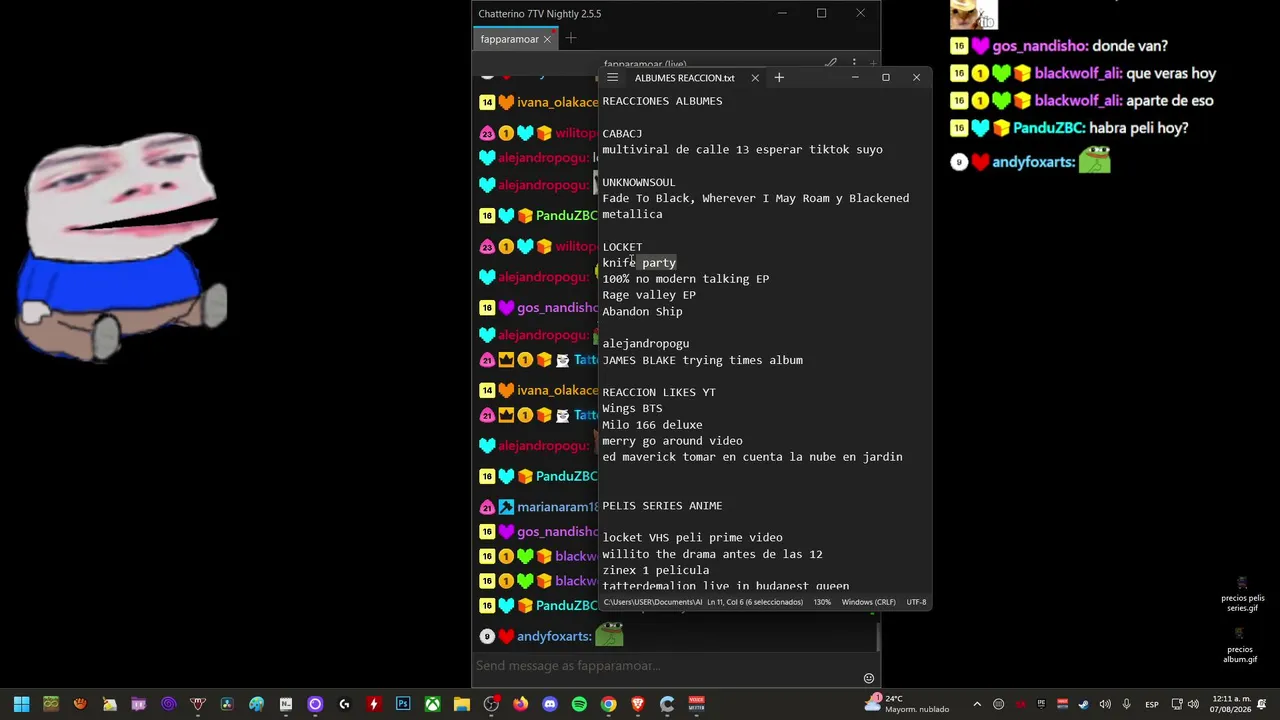Open Logitech G HUB from the taskbar

344,704
